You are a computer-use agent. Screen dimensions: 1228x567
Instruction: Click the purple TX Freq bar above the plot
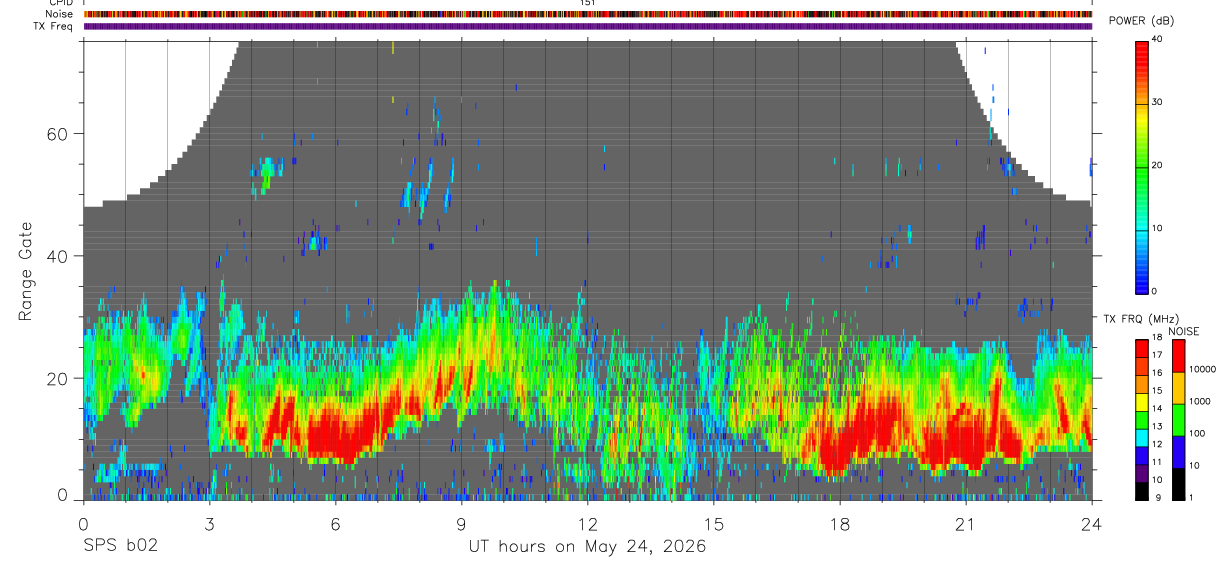click(x=587, y=26)
